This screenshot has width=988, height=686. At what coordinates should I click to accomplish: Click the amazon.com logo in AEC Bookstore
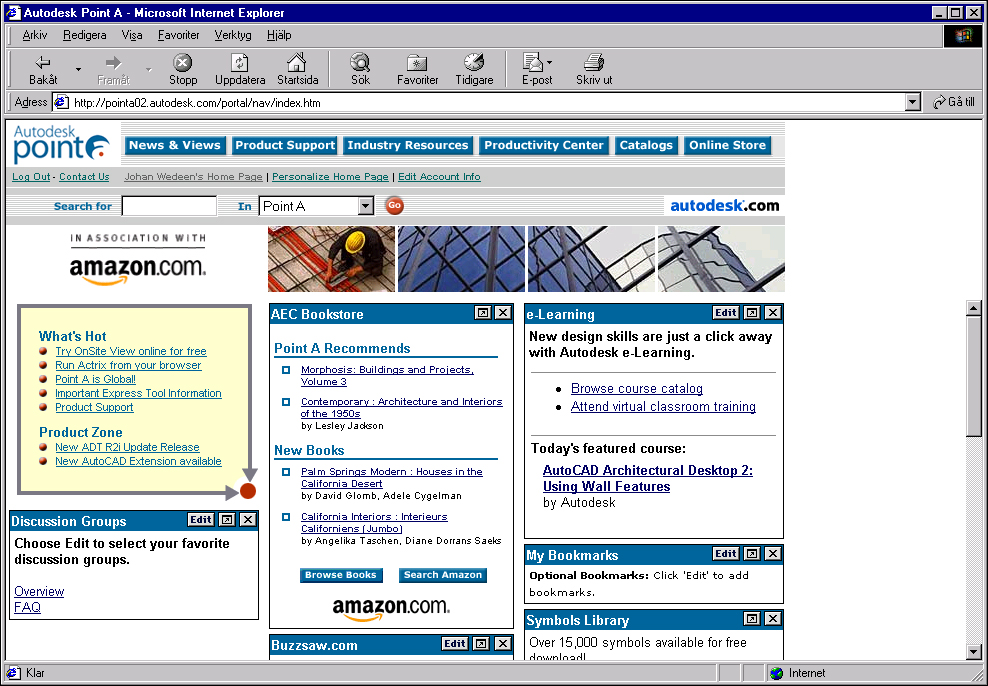(x=391, y=609)
